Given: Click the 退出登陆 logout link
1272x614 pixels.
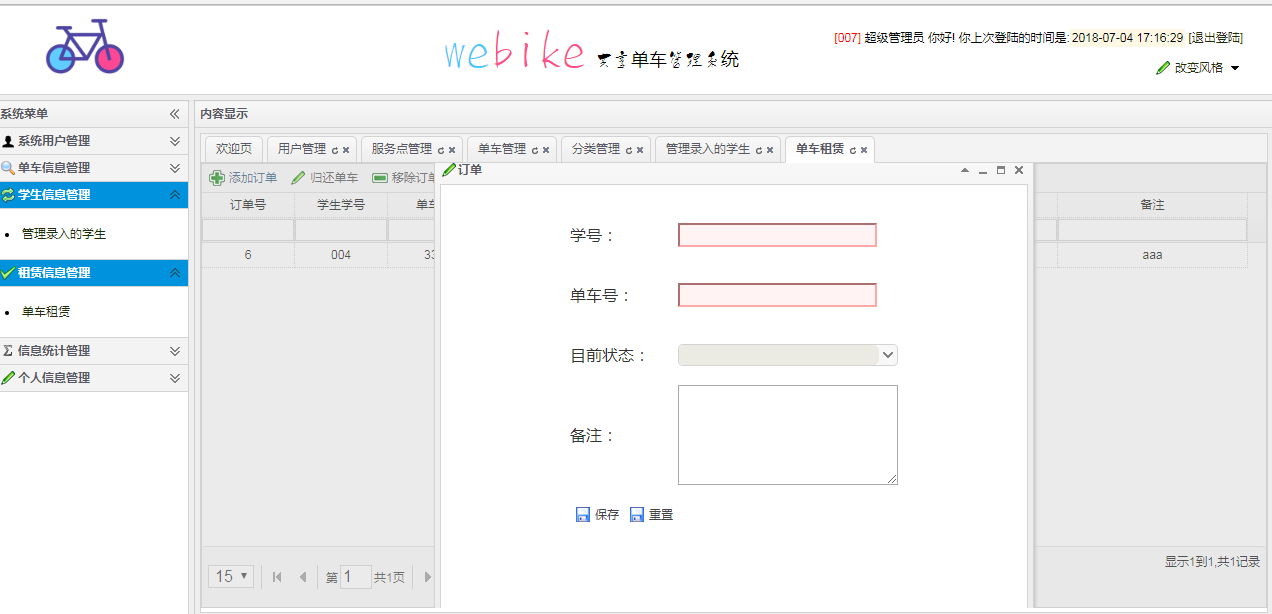Looking at the screenshot, I should pos(1215,38).
